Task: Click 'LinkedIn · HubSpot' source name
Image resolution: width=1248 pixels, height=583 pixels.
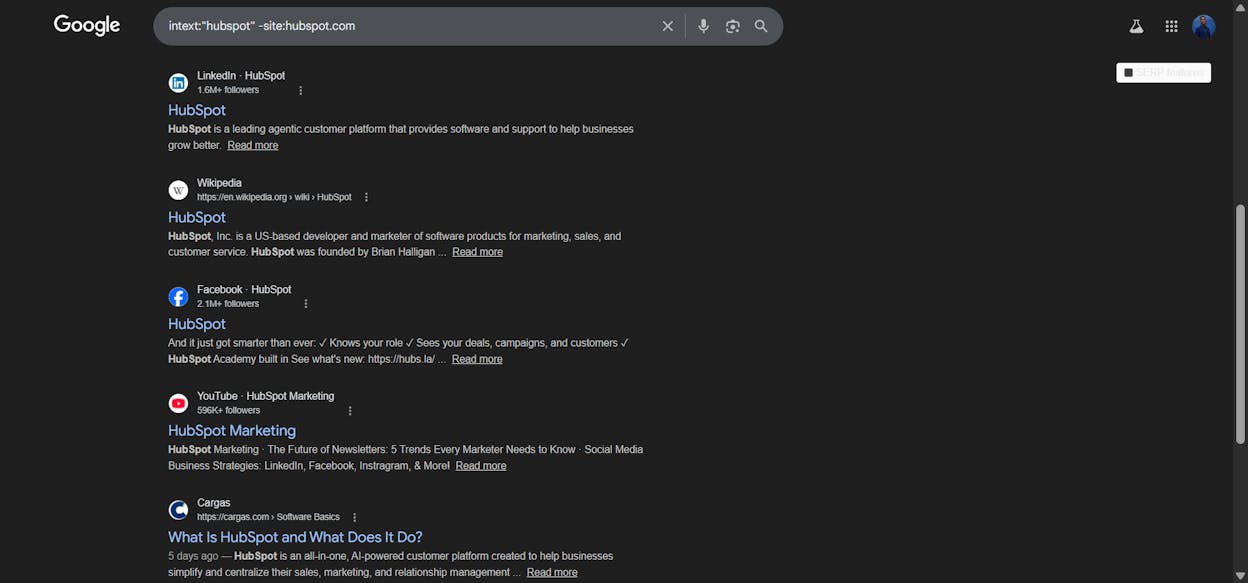Action: coord(241,76)
